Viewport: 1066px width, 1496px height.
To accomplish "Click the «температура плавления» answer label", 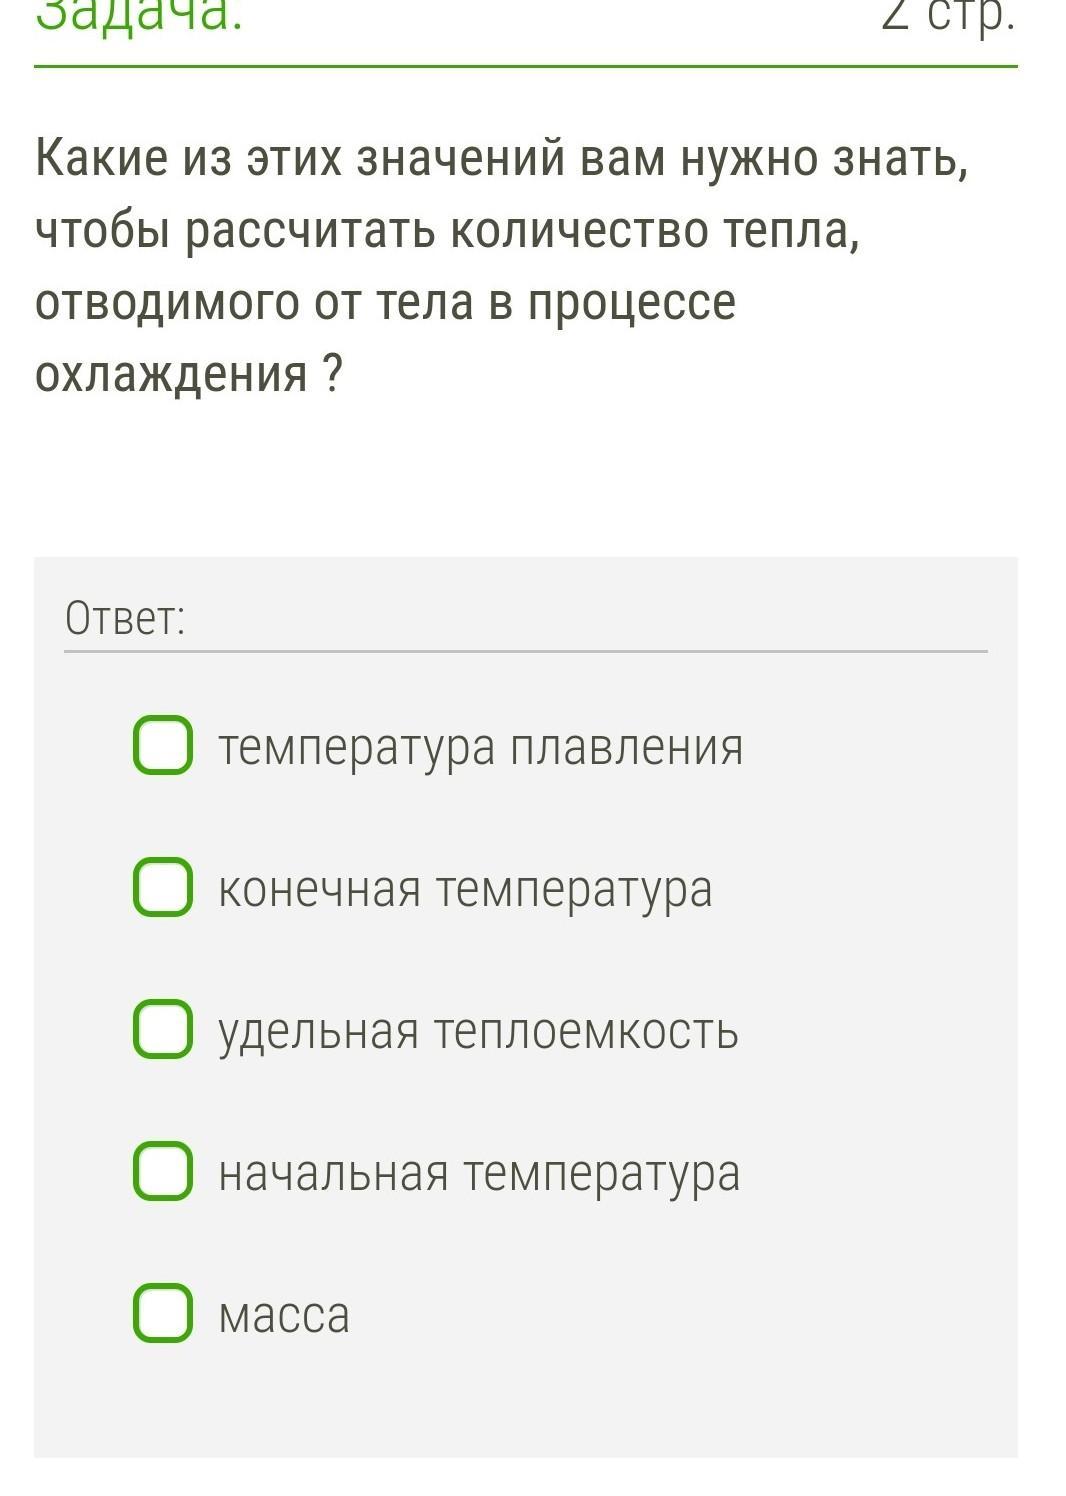I will pos(480,747).
